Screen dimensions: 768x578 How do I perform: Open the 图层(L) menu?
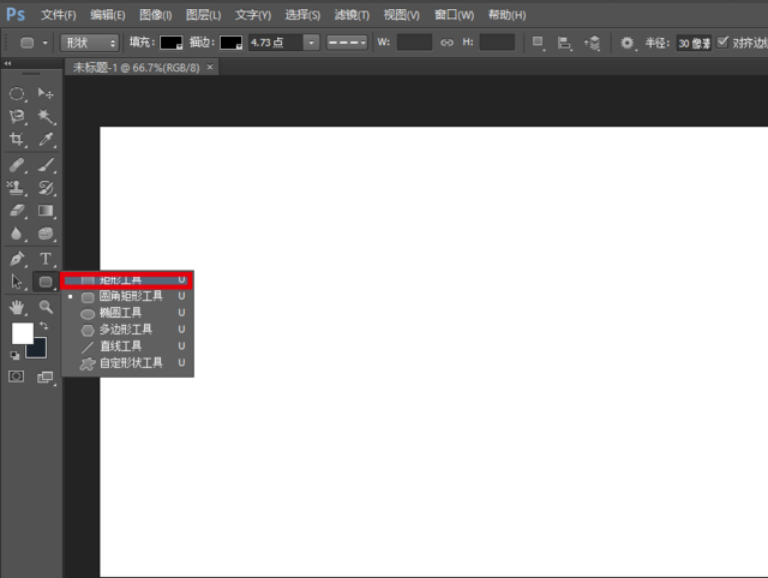(x=203, y=15)
